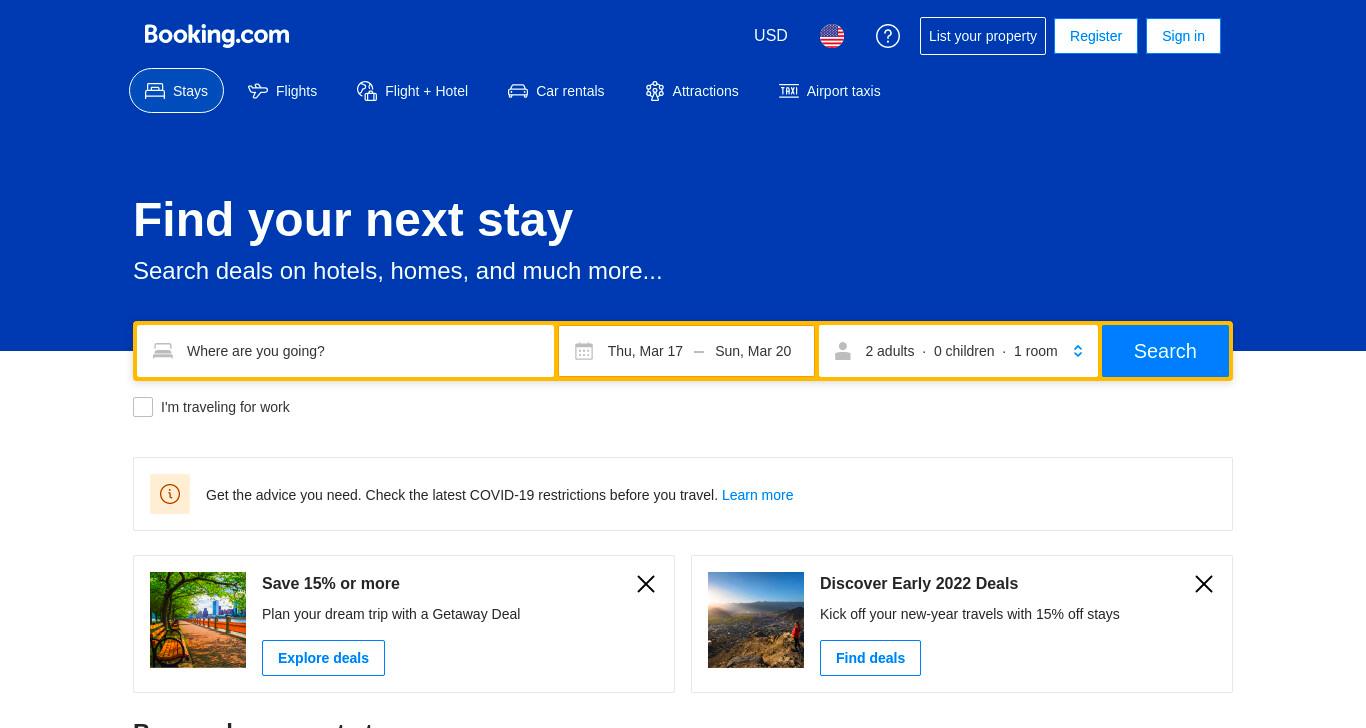
Task: Click the calendar icon in date field
Action: [x=584, y=351]
